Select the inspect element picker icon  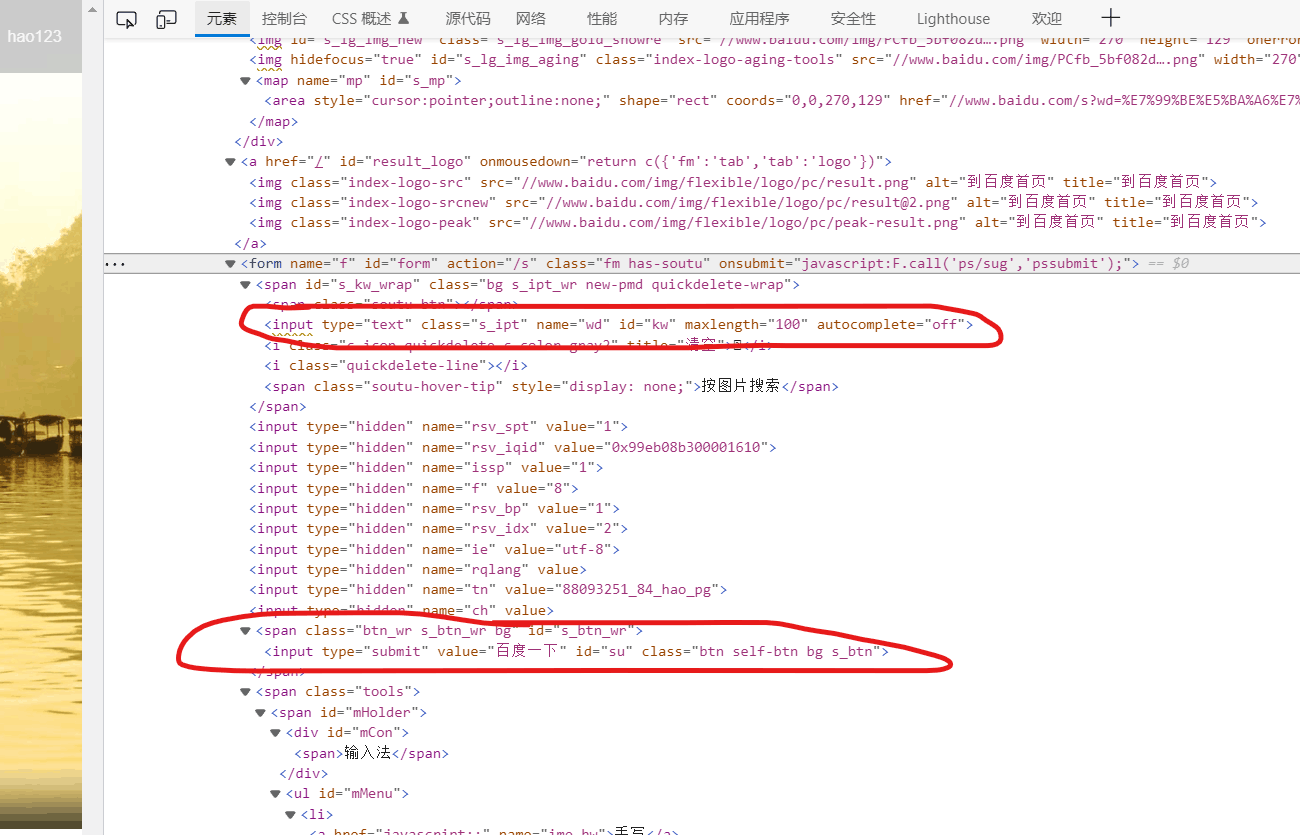[126, 19]
